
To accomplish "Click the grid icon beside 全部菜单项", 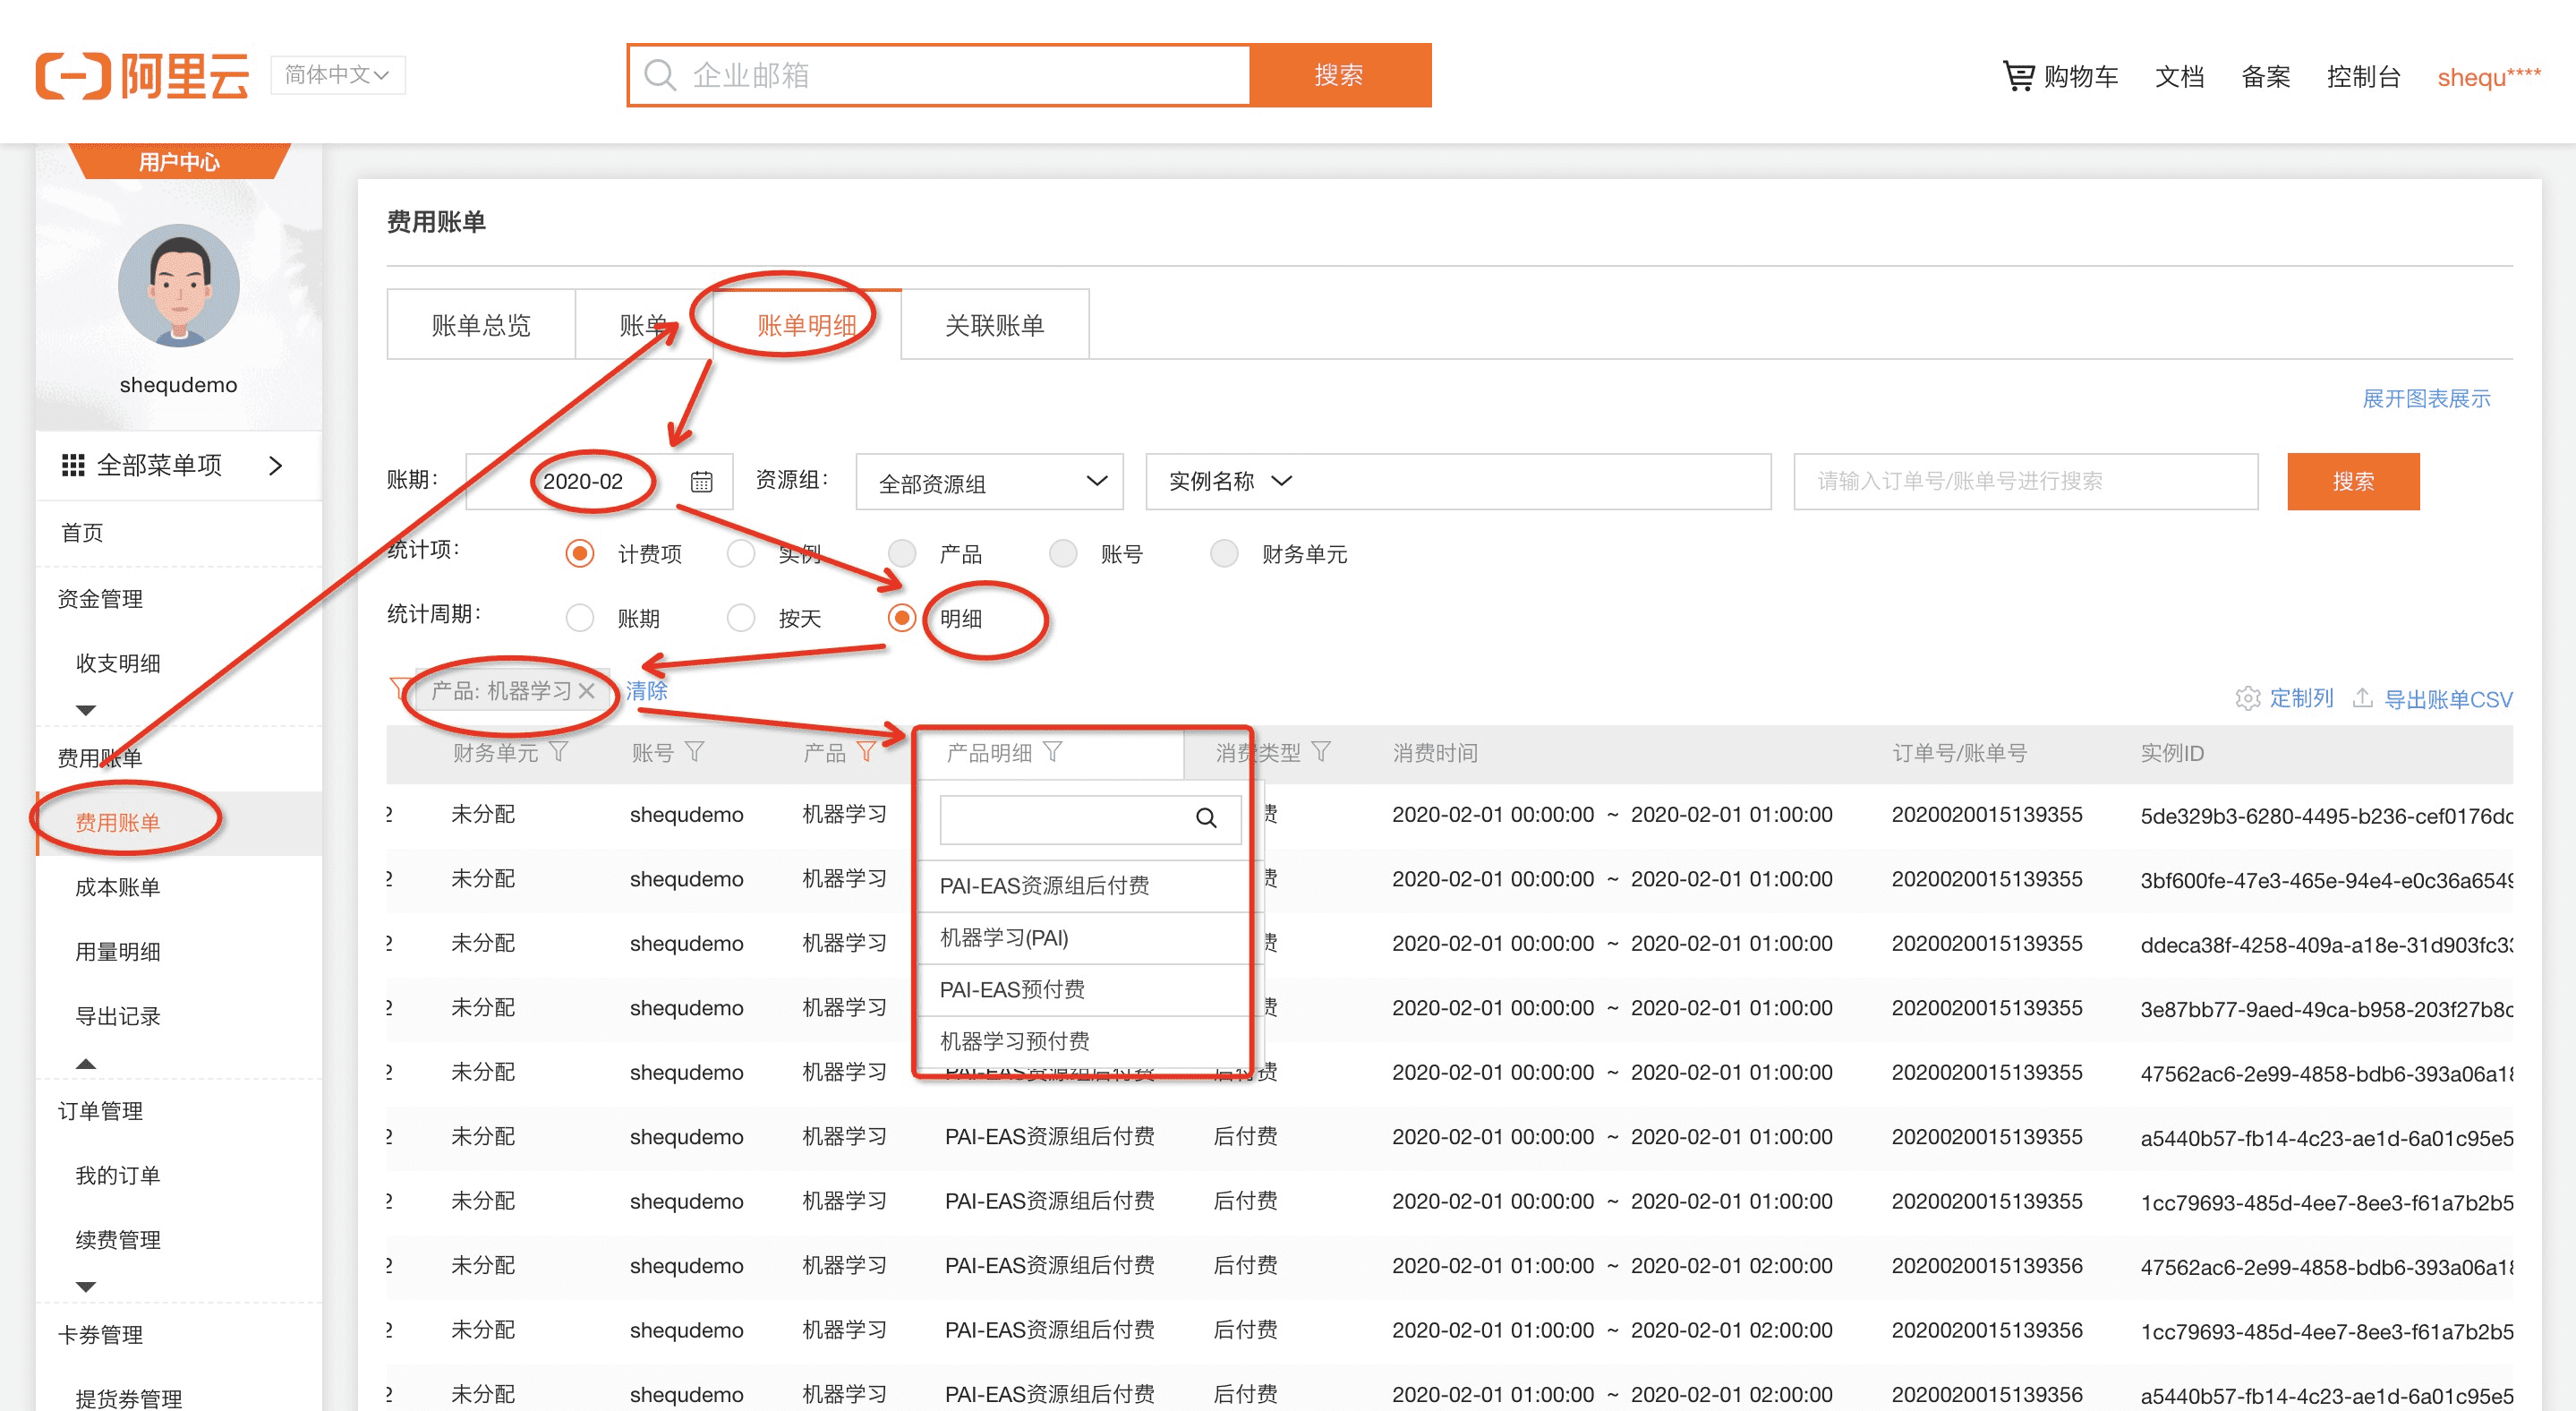I will tap(72, 465).
